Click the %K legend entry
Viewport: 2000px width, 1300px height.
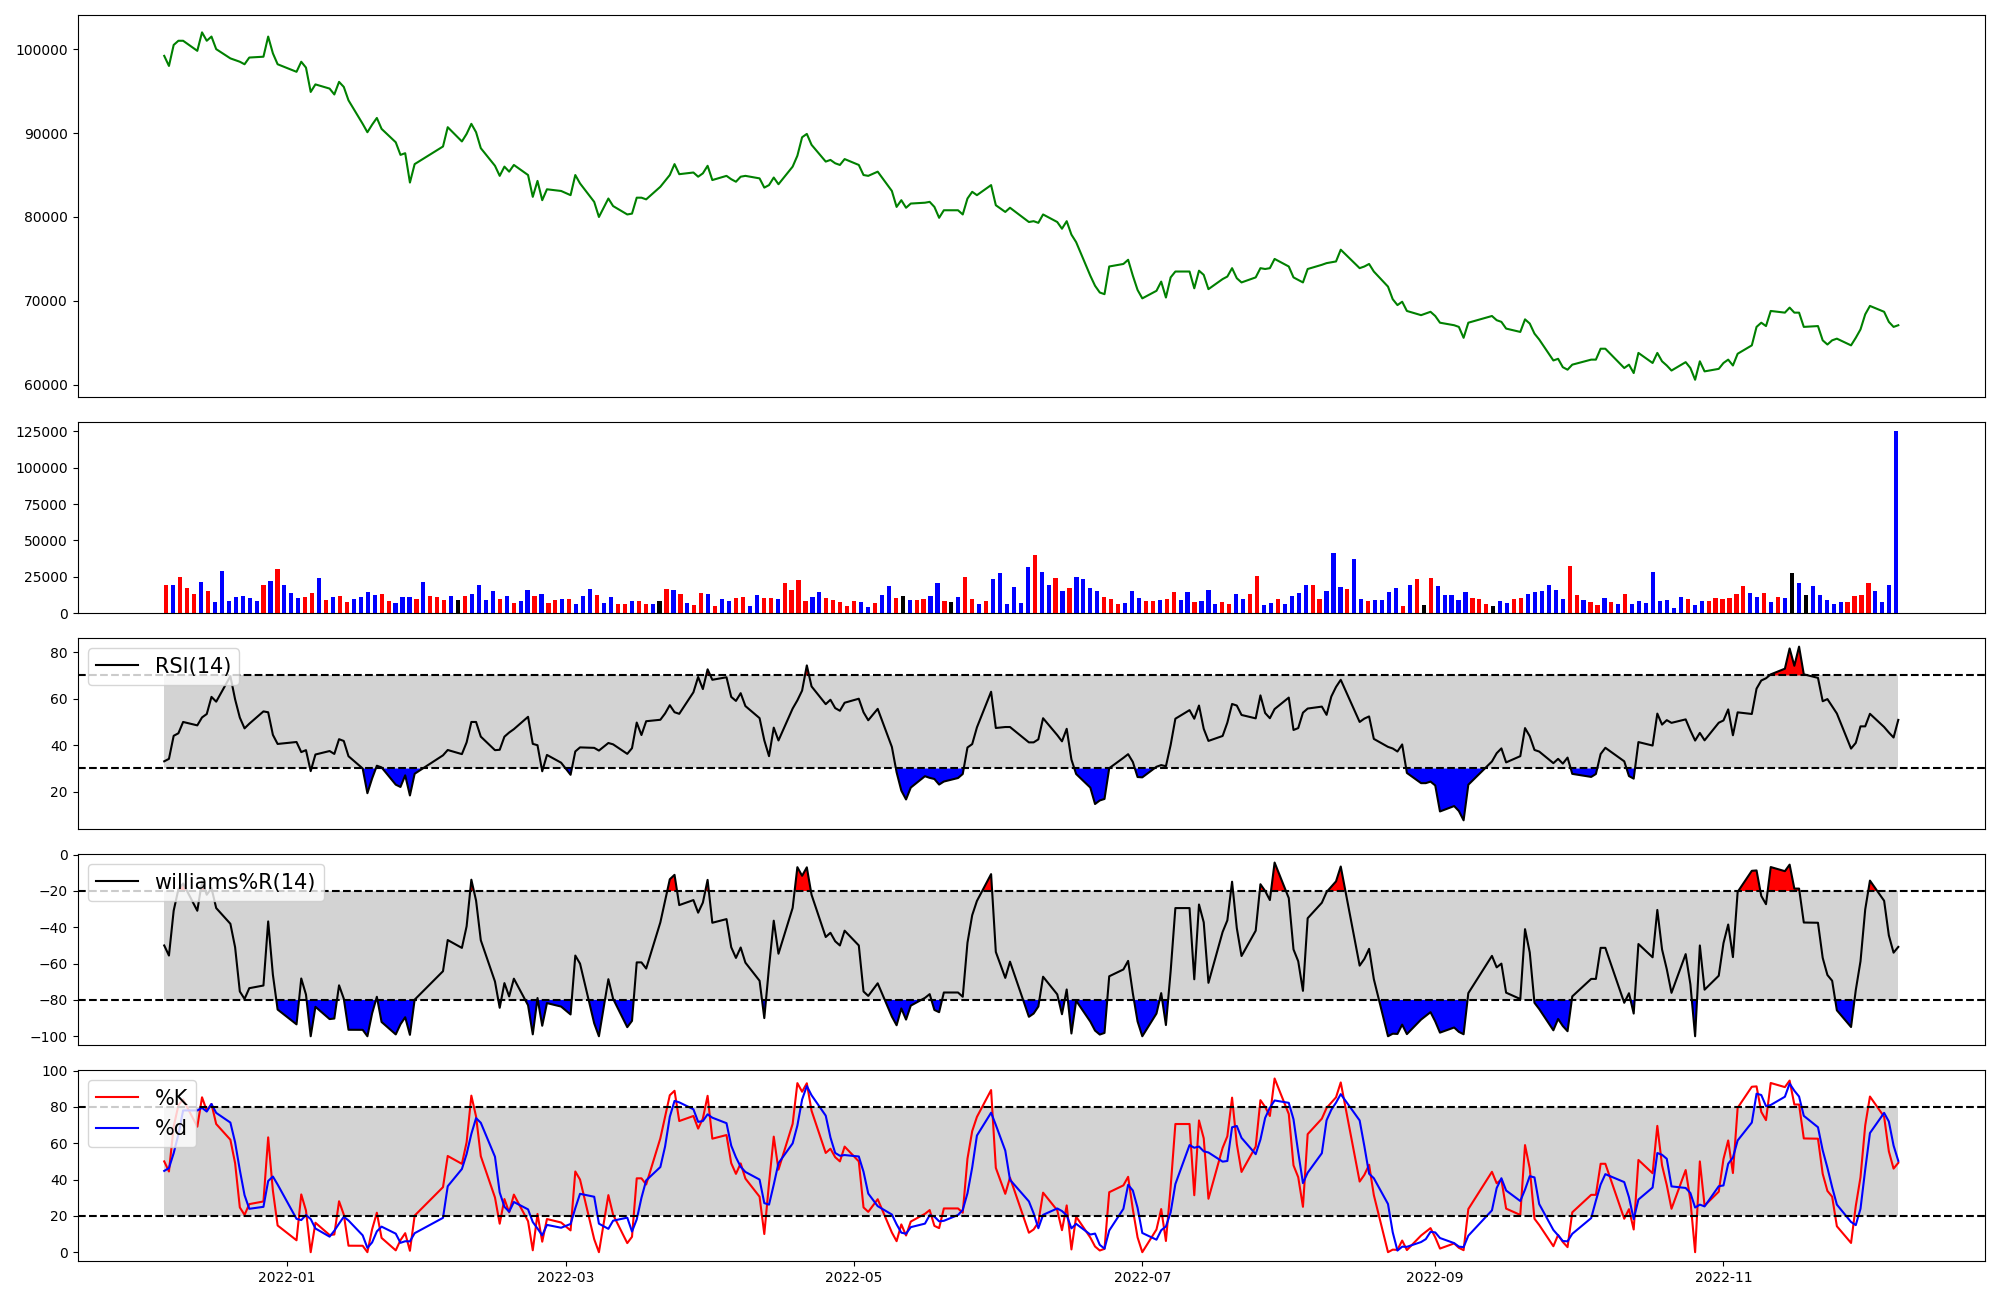pos(171,1098)
